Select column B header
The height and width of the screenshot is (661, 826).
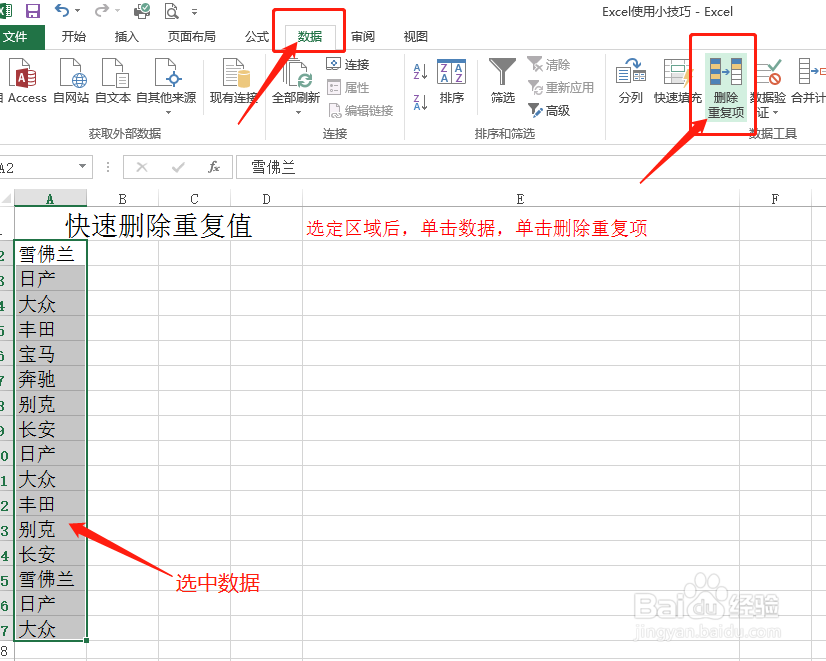pyautogui.click(x=122, y=199)
